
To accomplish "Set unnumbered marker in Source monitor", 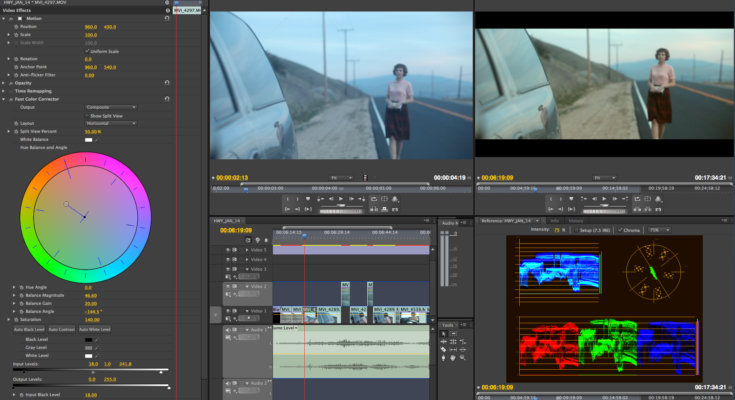I will [308, 199].
